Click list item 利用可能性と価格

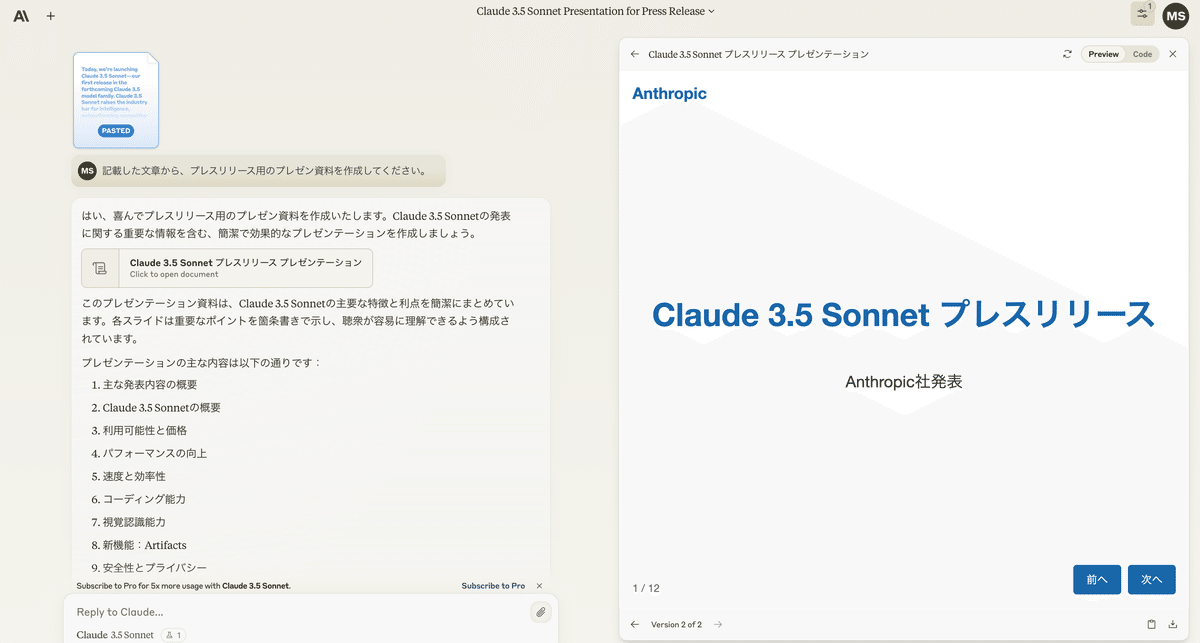145,430
